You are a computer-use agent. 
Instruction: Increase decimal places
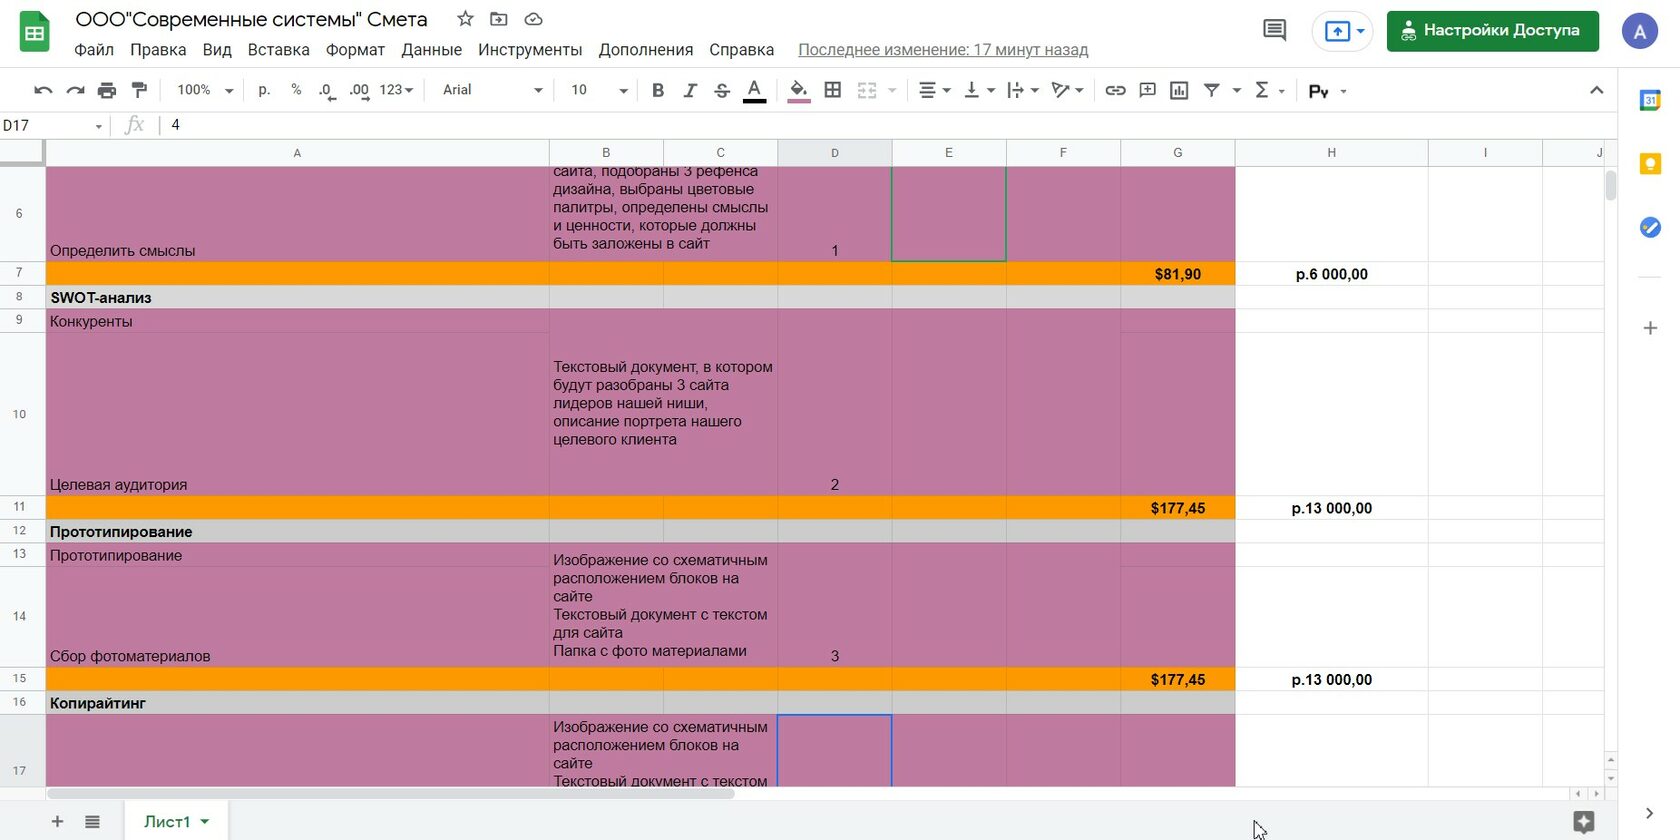359,90
